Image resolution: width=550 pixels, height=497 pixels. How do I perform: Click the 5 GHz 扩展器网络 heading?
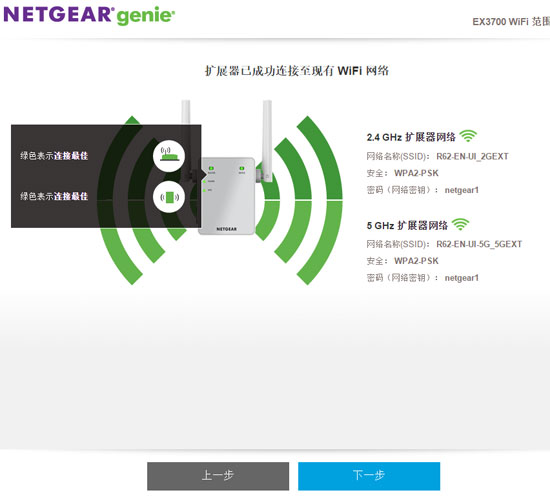pyautogui.click(x=407, y=226)
